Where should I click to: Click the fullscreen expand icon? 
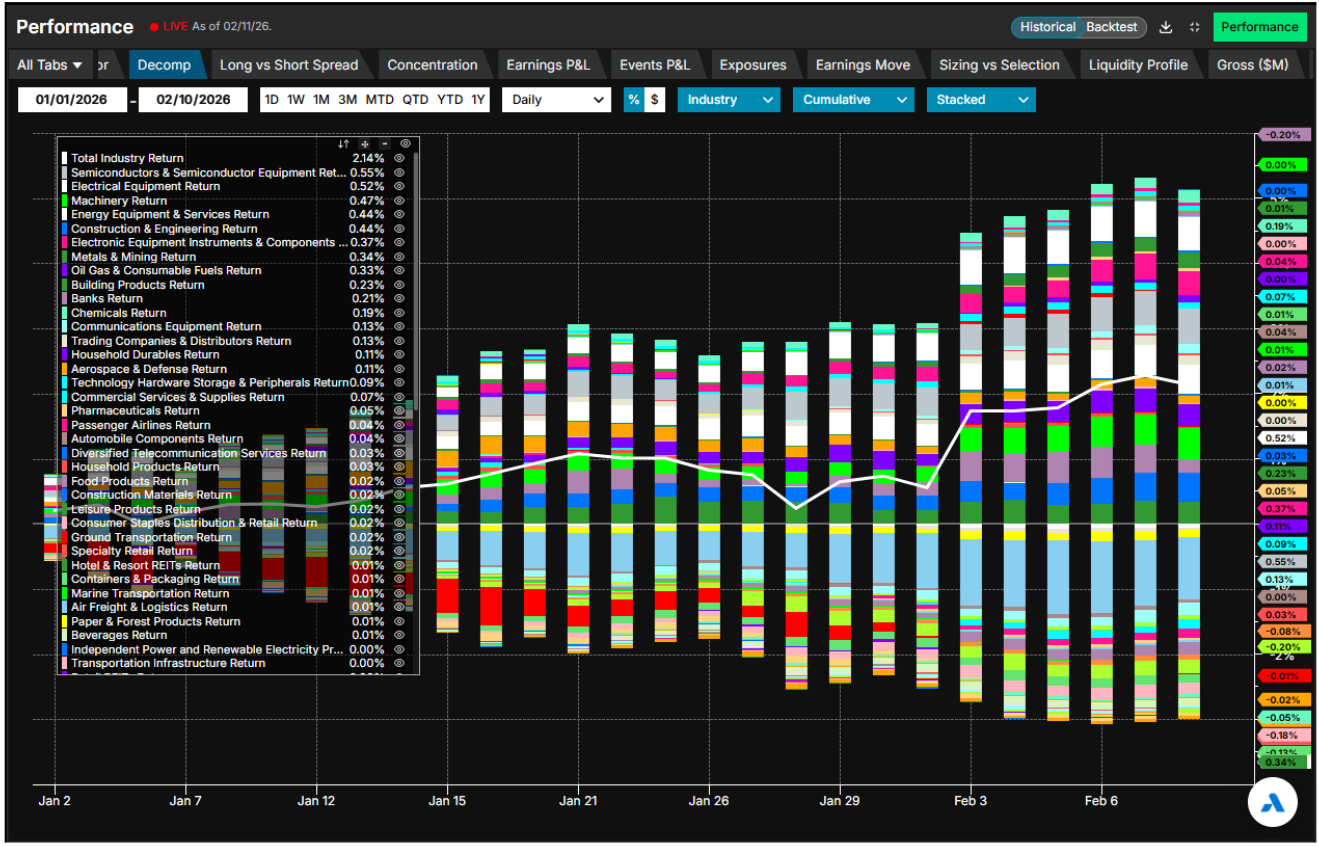coord(1194,27)
